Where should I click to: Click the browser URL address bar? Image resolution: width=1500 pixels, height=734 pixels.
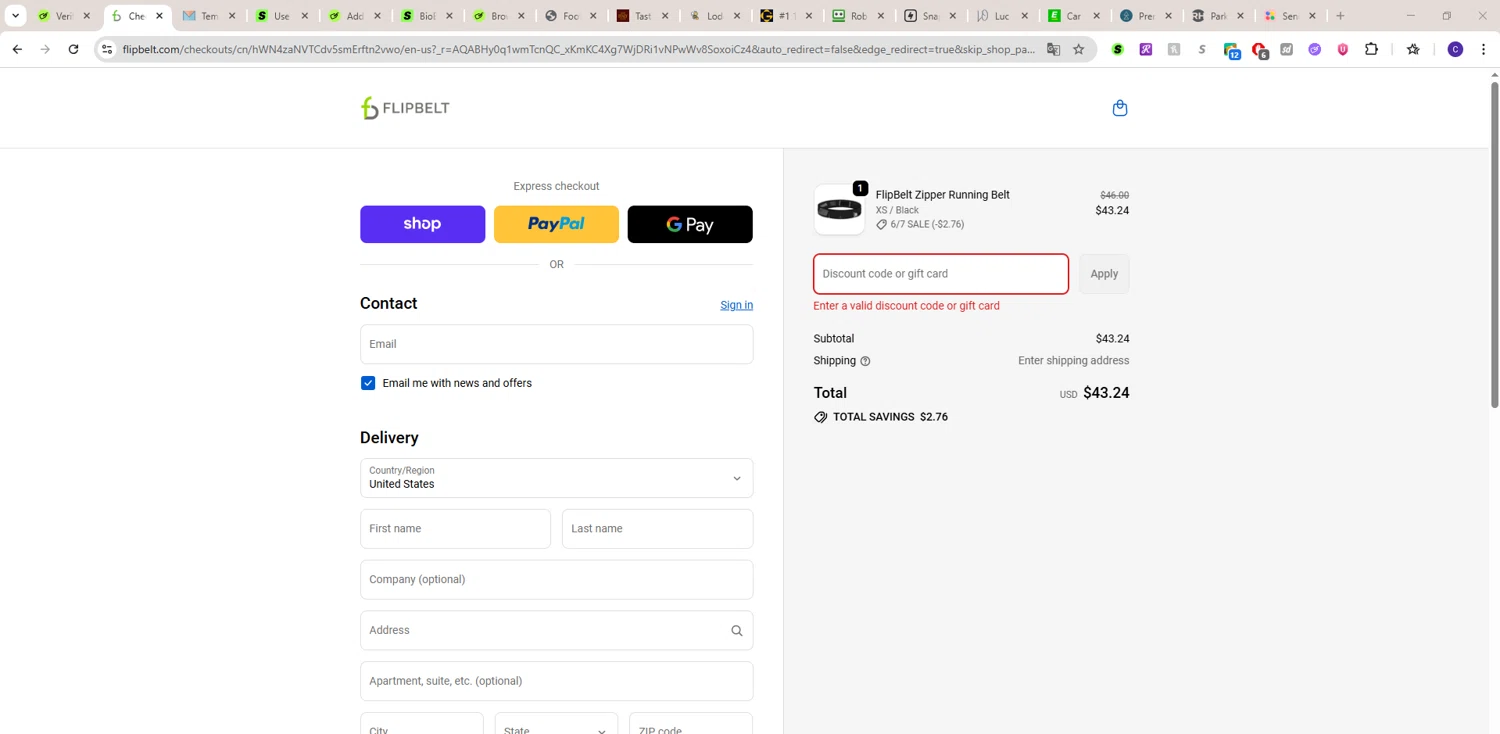[578, 49]
